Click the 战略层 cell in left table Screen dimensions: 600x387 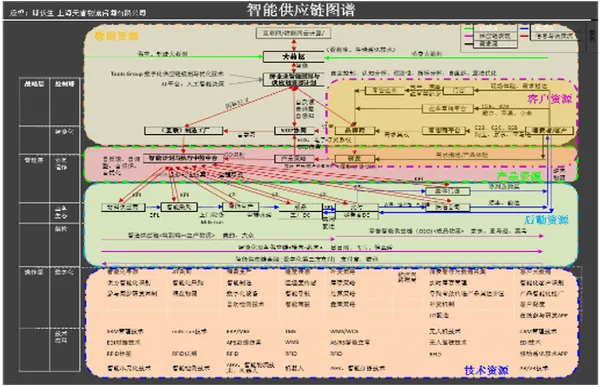[x=34, y=83]
